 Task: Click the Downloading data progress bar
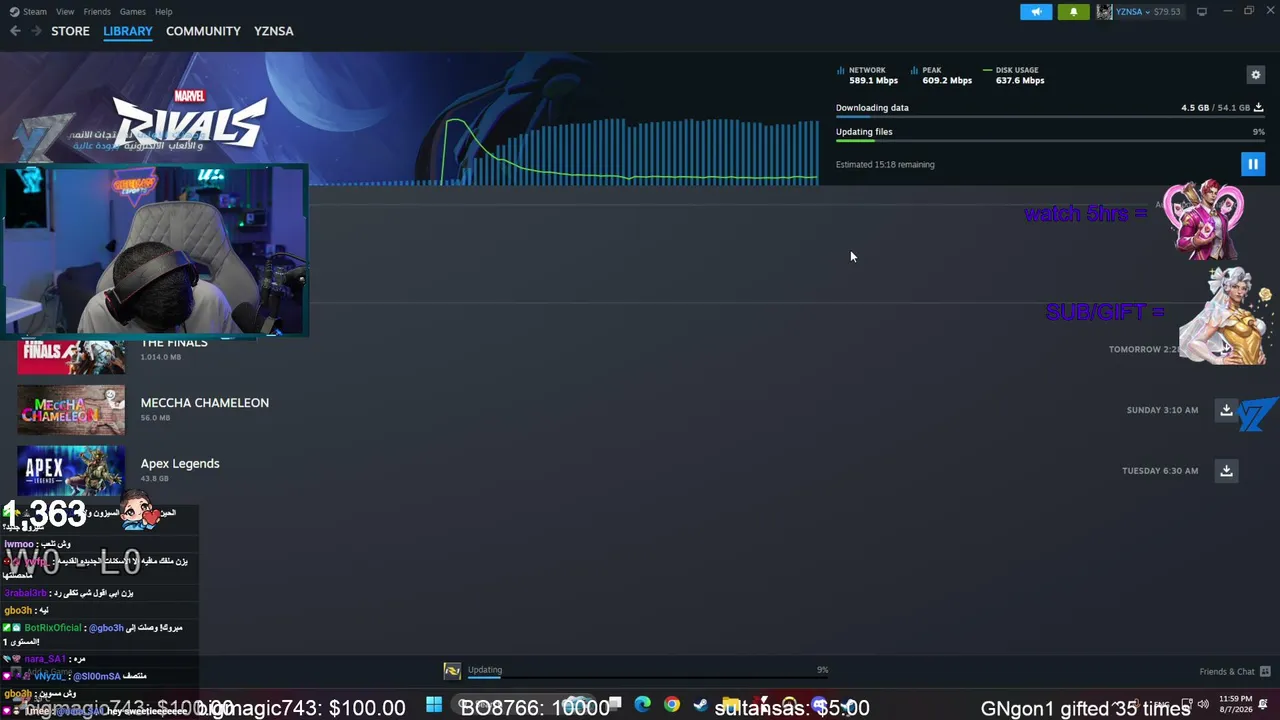click(1050, 117)
